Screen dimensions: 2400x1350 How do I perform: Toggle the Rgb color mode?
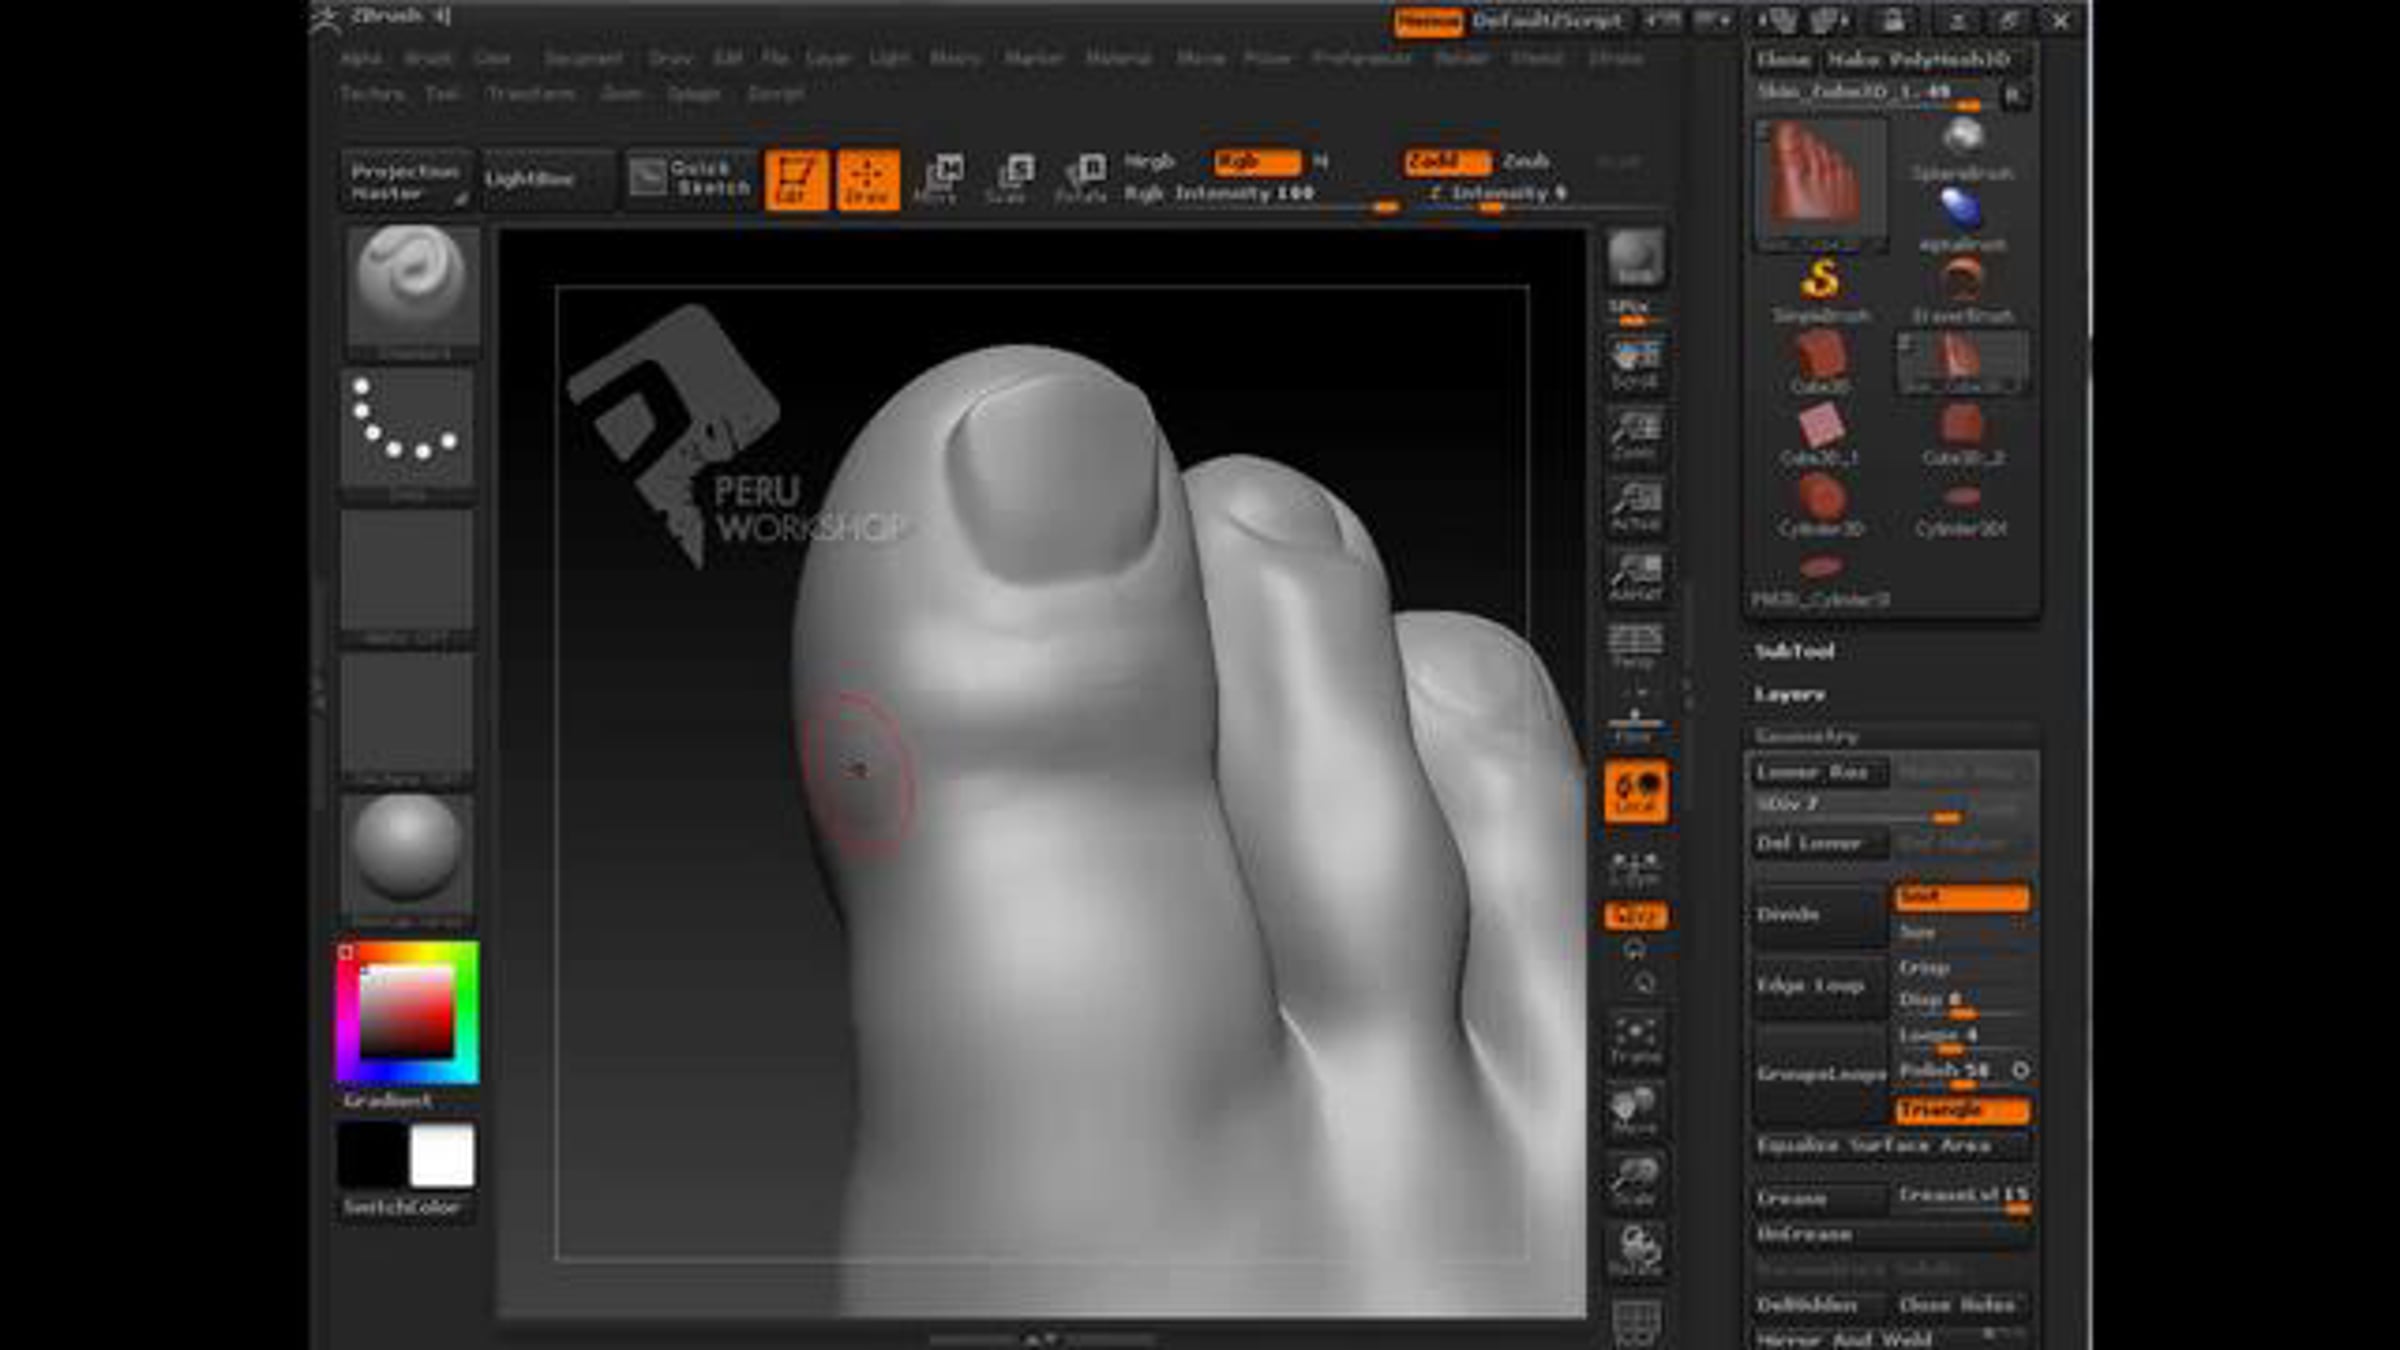click(1256, 162)
